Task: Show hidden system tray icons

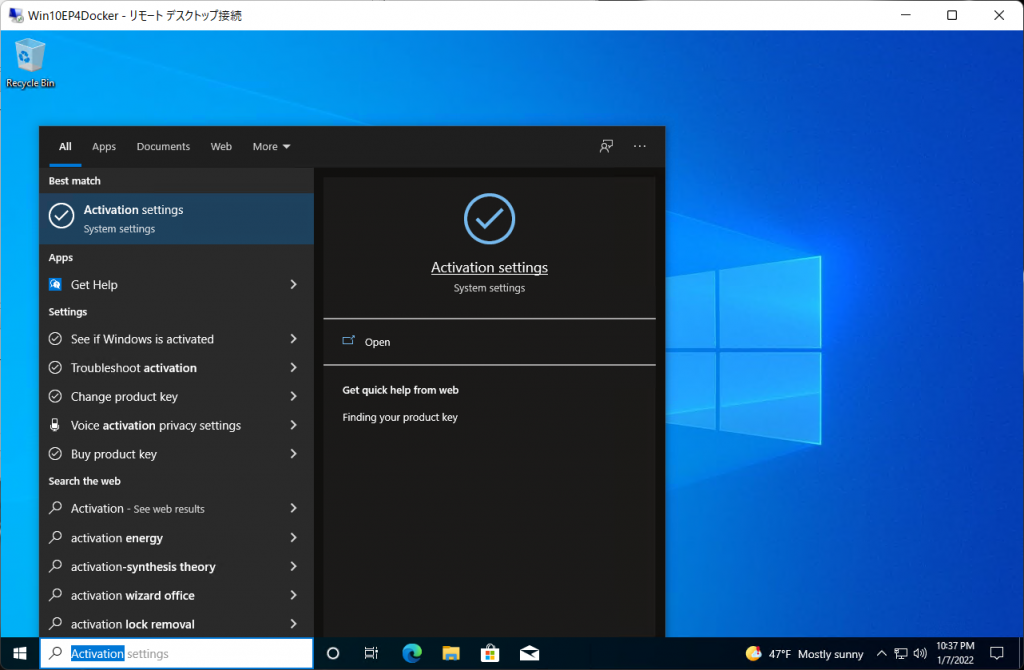Action: tap(881, 653)
